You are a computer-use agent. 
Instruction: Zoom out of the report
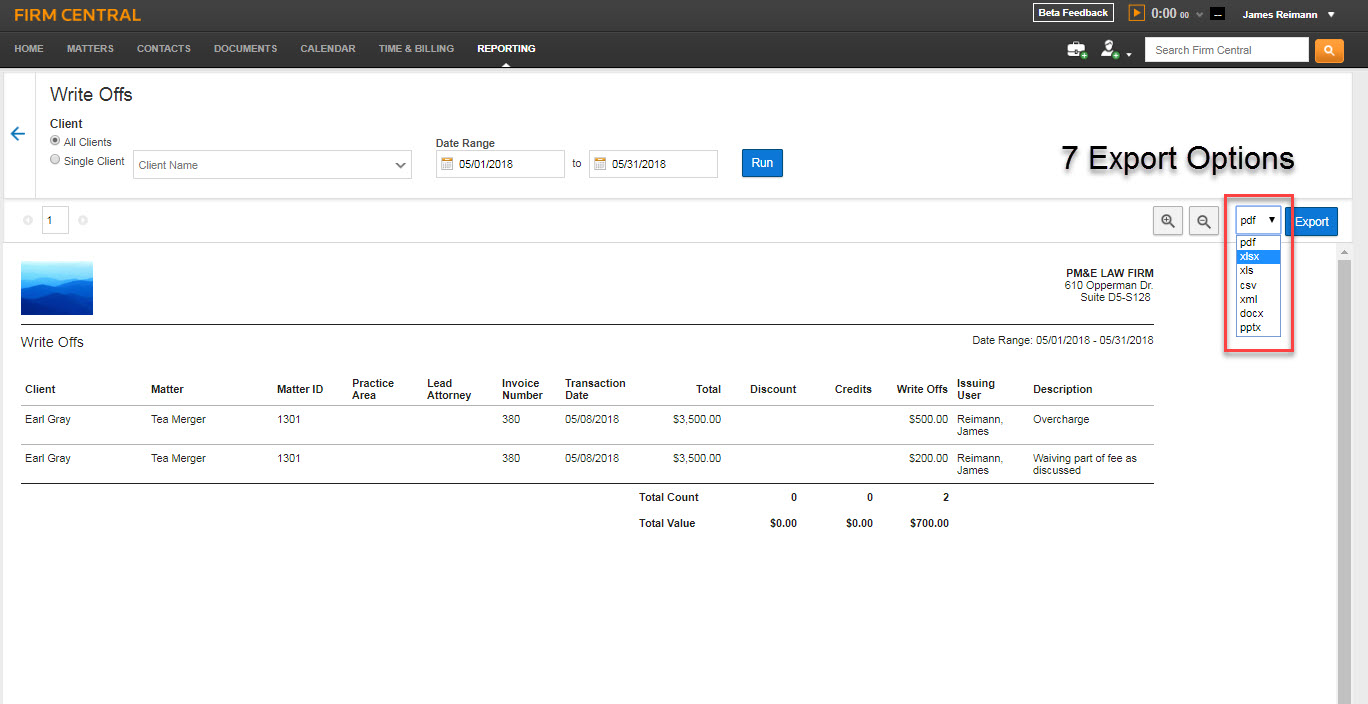coord(1204,221)
